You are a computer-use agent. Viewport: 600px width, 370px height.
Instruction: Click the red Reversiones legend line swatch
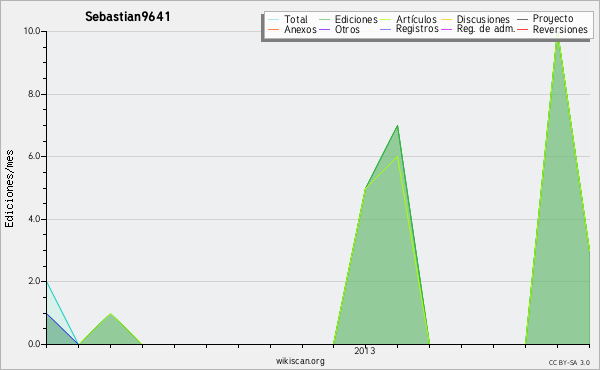[x=523, y=29]
